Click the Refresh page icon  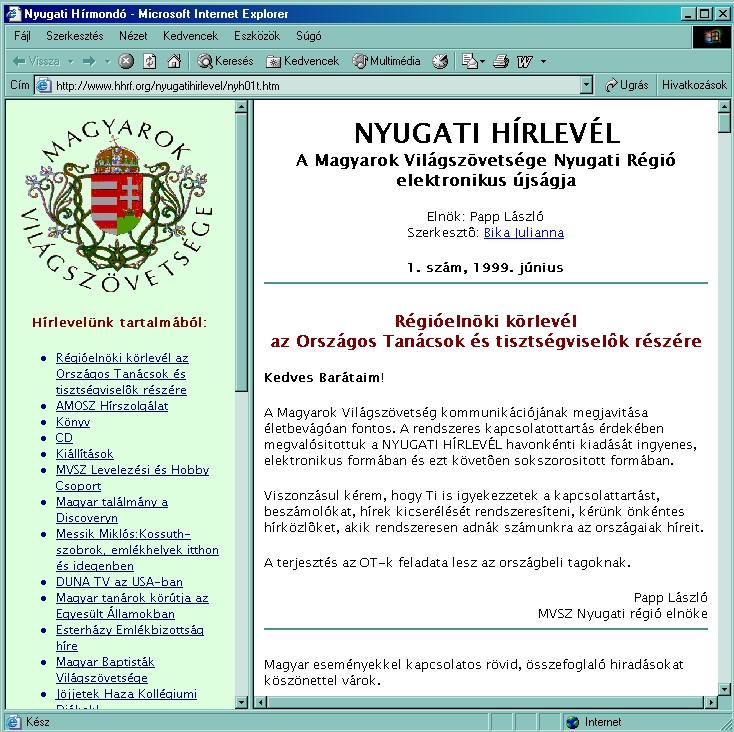point(149,61)
